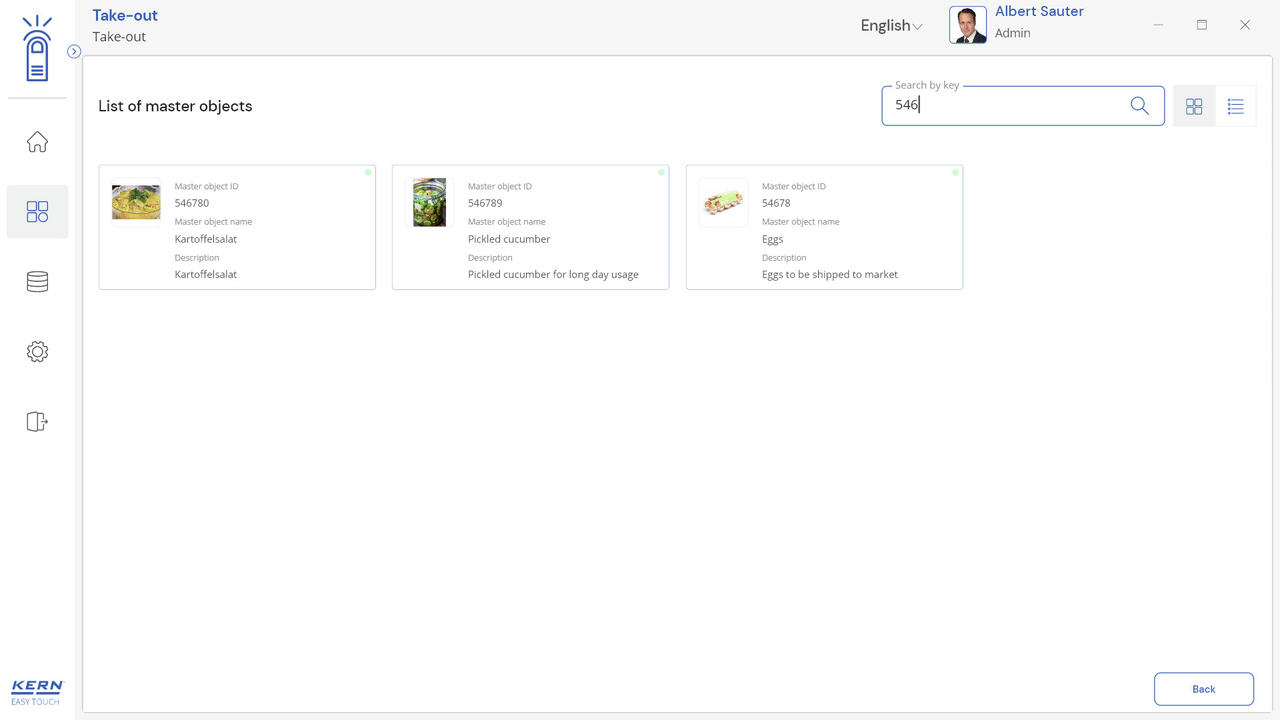The width and height of the screenshot is (1280, 720).
Task: Expand the sidebar navigation arrow
Action: [74, 52]
